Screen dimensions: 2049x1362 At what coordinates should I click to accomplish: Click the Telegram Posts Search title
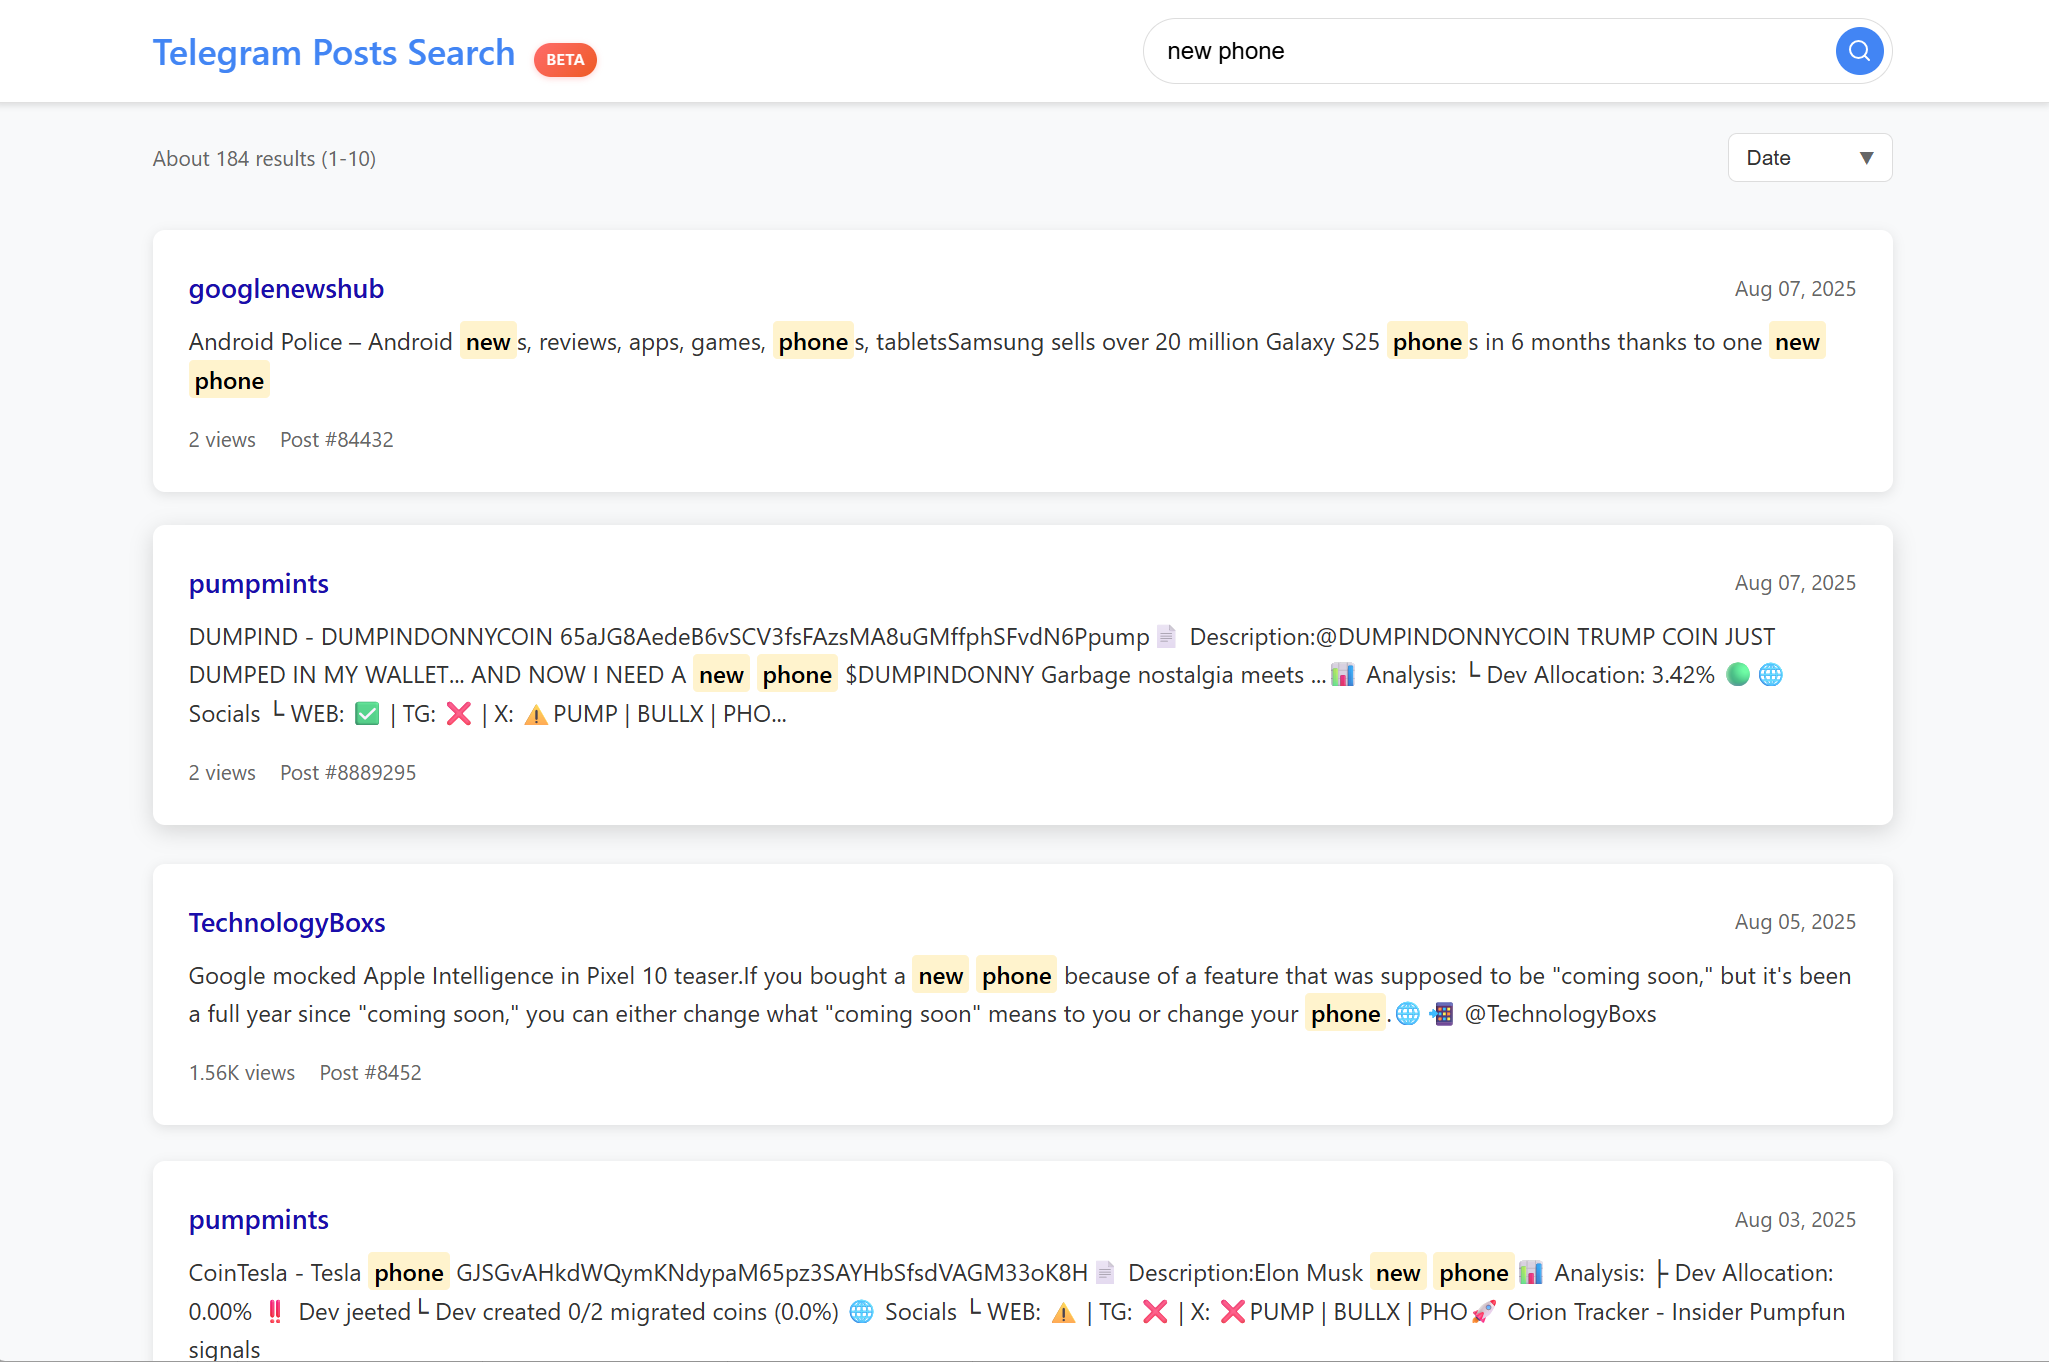pos(334,52)
